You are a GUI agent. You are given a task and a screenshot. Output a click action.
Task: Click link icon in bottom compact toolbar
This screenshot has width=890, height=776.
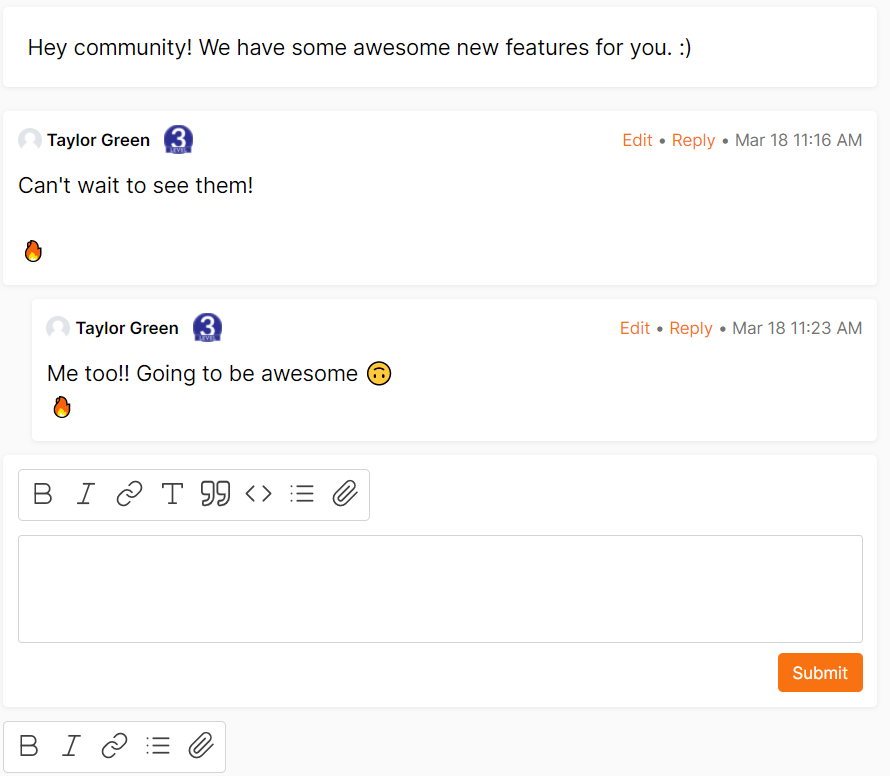(115, 746)
